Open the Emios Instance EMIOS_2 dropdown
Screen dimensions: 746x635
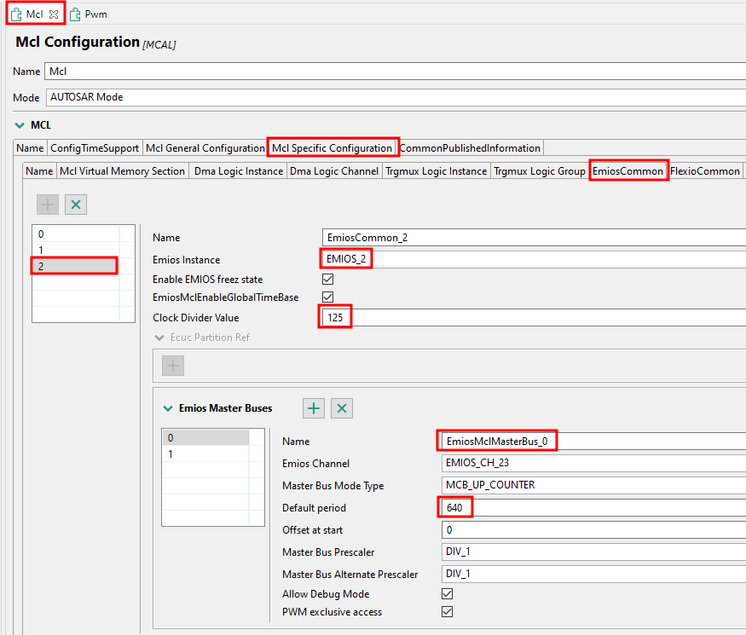tap(534, 259)
